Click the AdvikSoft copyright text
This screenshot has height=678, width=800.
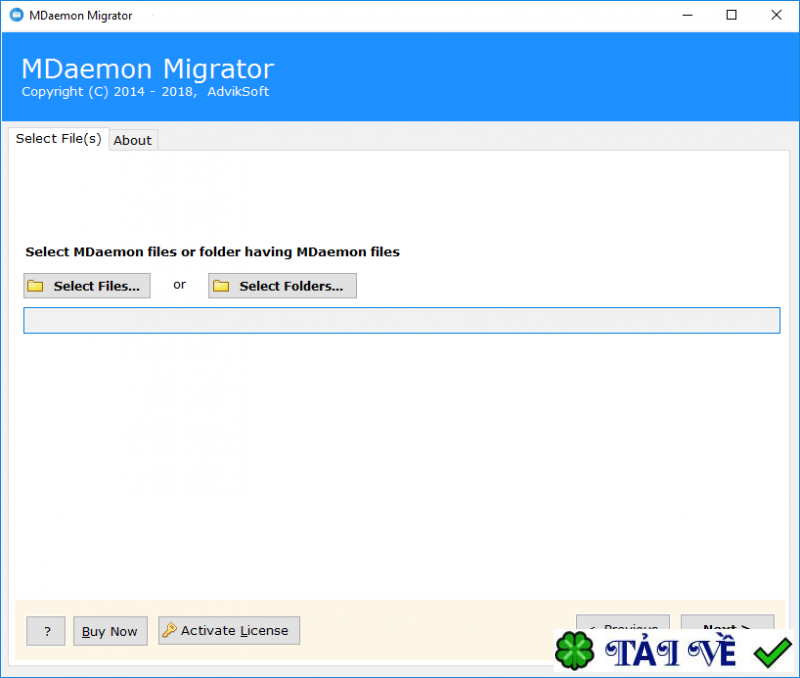[x=145, y=92]
